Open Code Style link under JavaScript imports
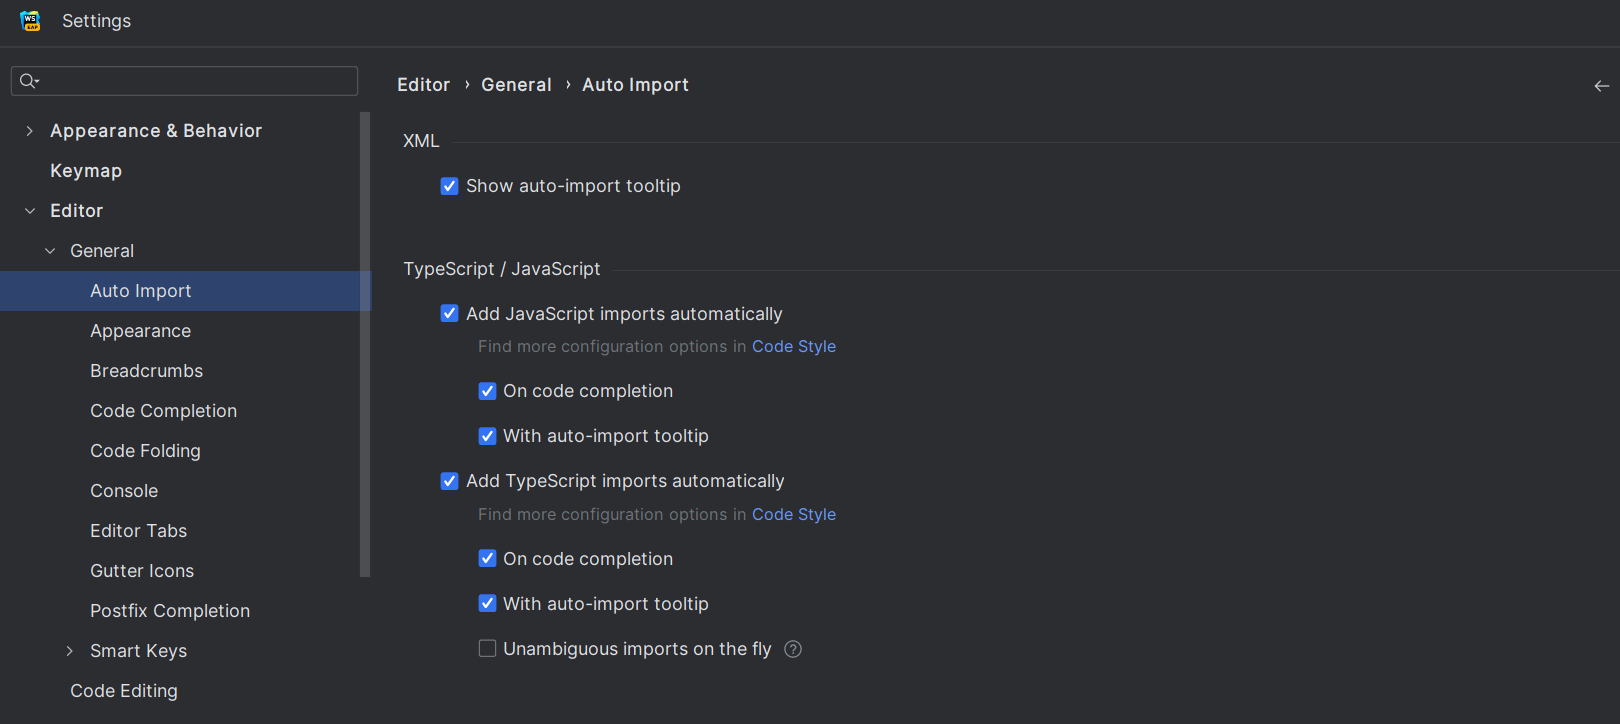This screenshot has width=1620, height=724. coord(793,346)
